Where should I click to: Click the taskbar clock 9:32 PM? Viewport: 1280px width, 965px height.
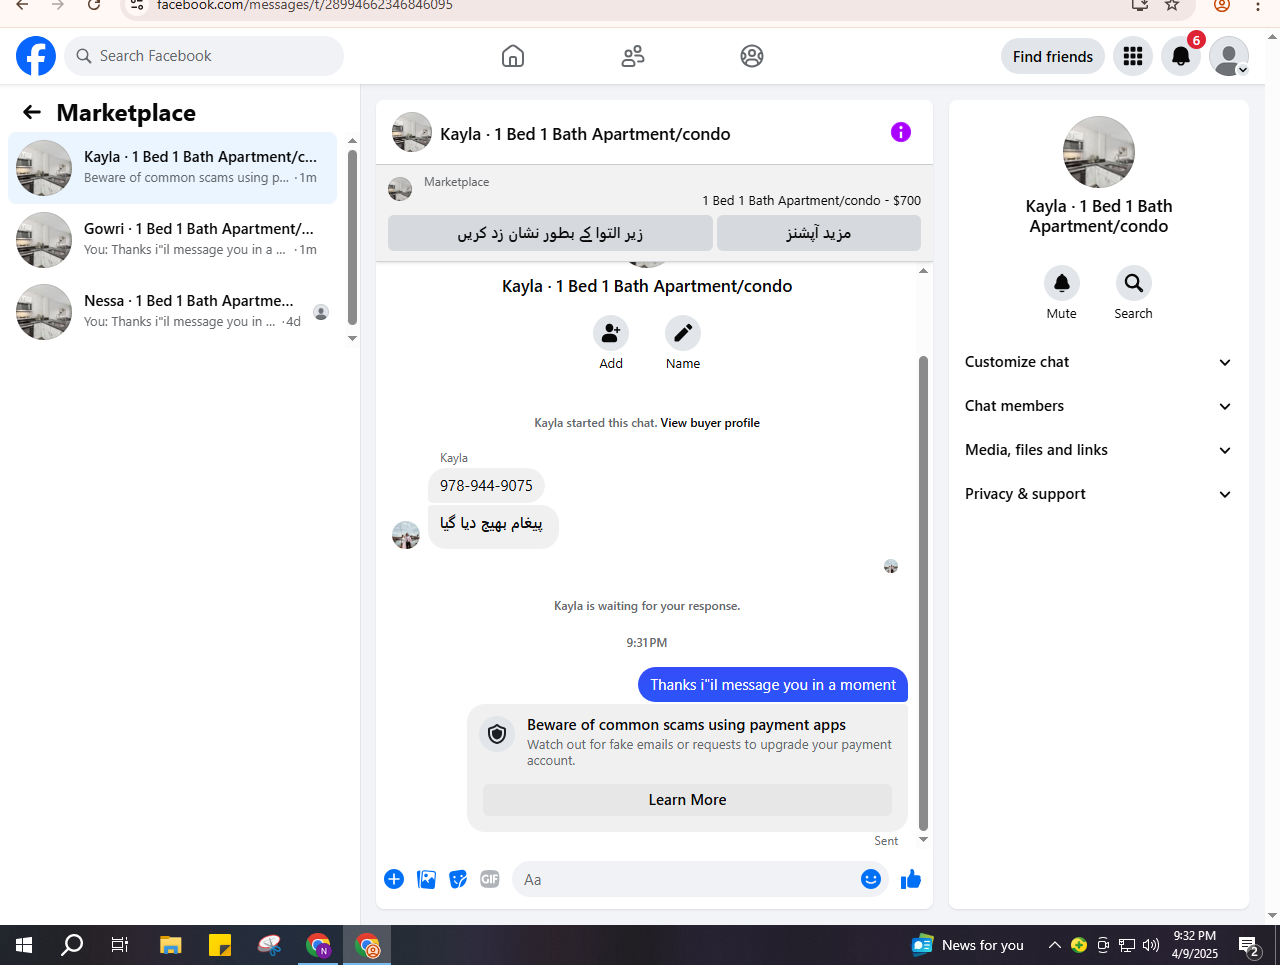tap(1195, 945)
